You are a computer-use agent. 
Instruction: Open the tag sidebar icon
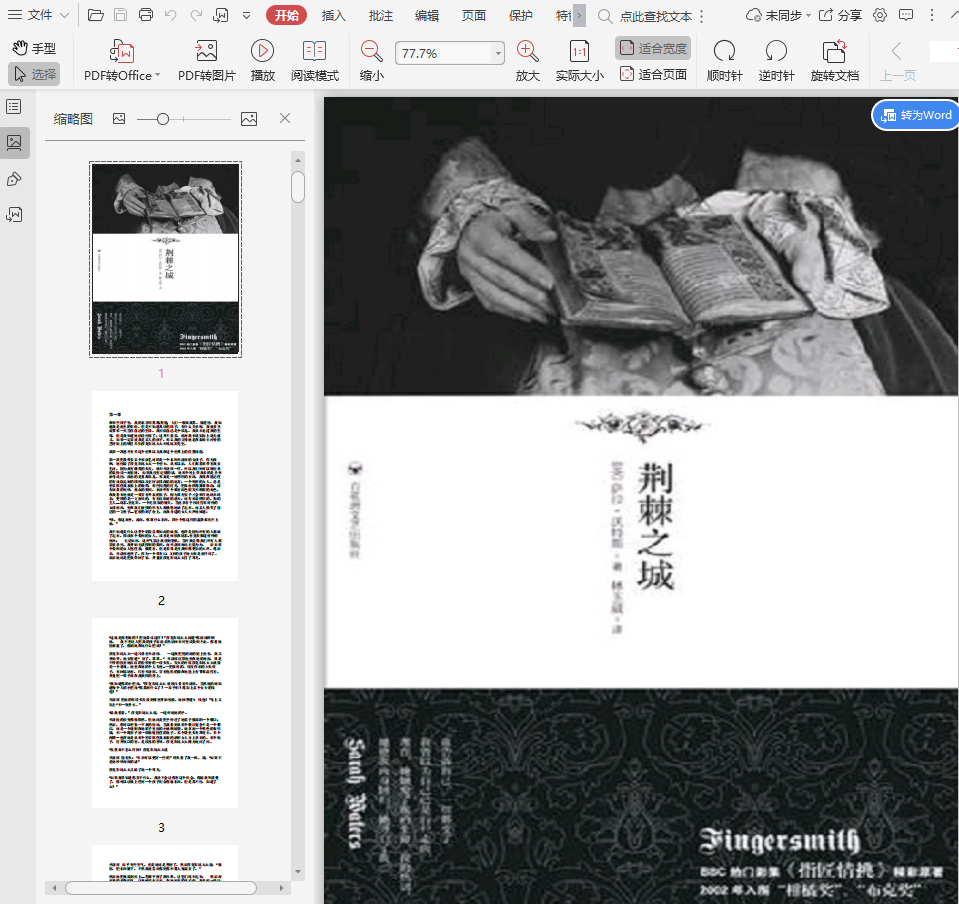tap(13, 179)
